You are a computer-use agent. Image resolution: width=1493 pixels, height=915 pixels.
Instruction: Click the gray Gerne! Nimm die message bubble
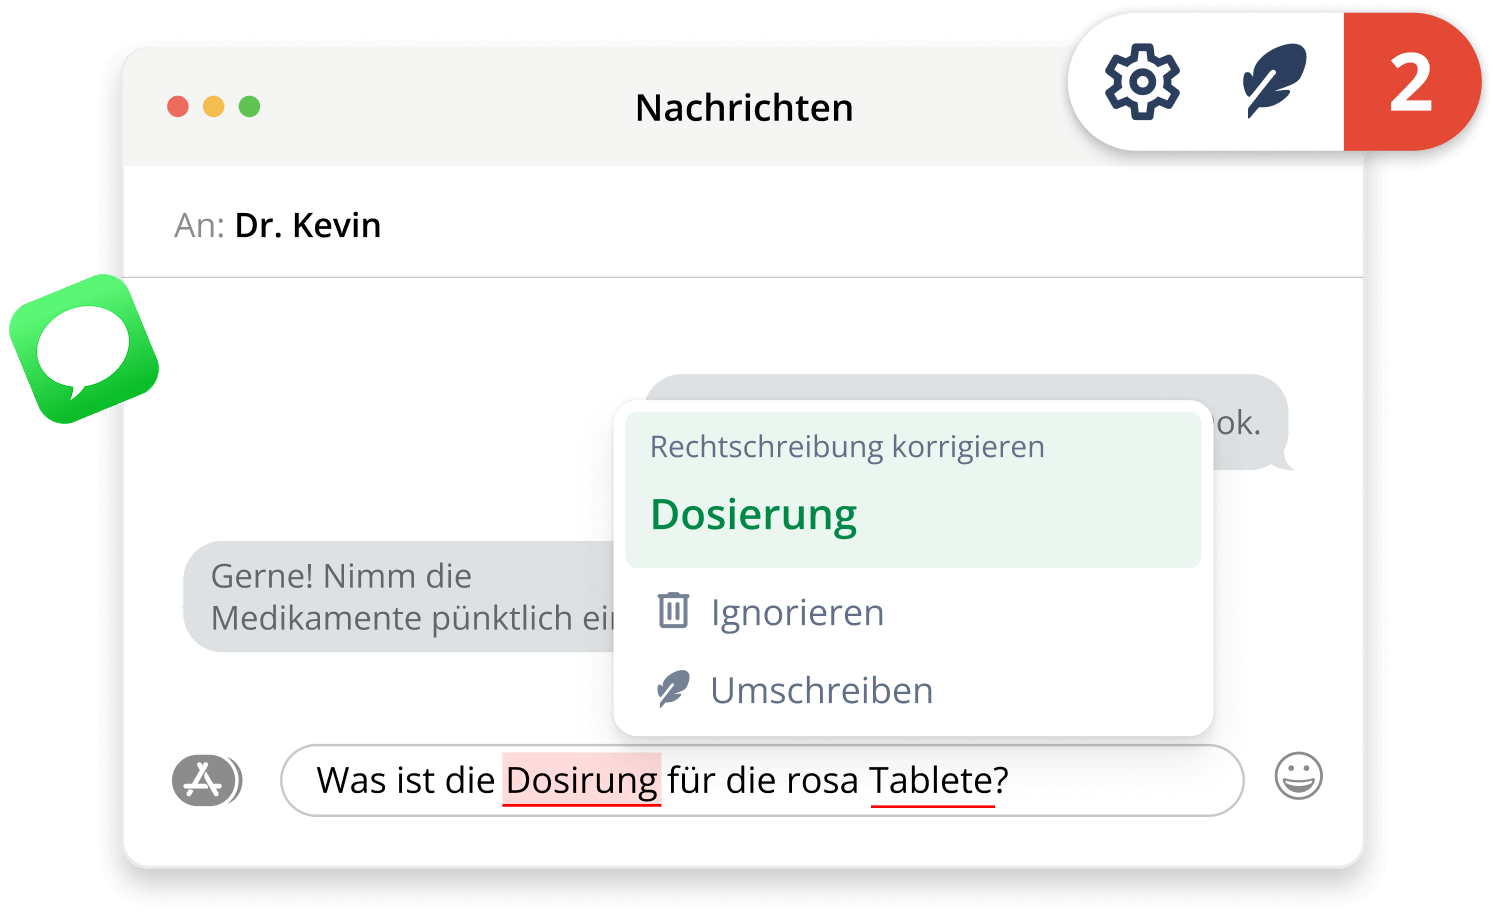point(340,596)
